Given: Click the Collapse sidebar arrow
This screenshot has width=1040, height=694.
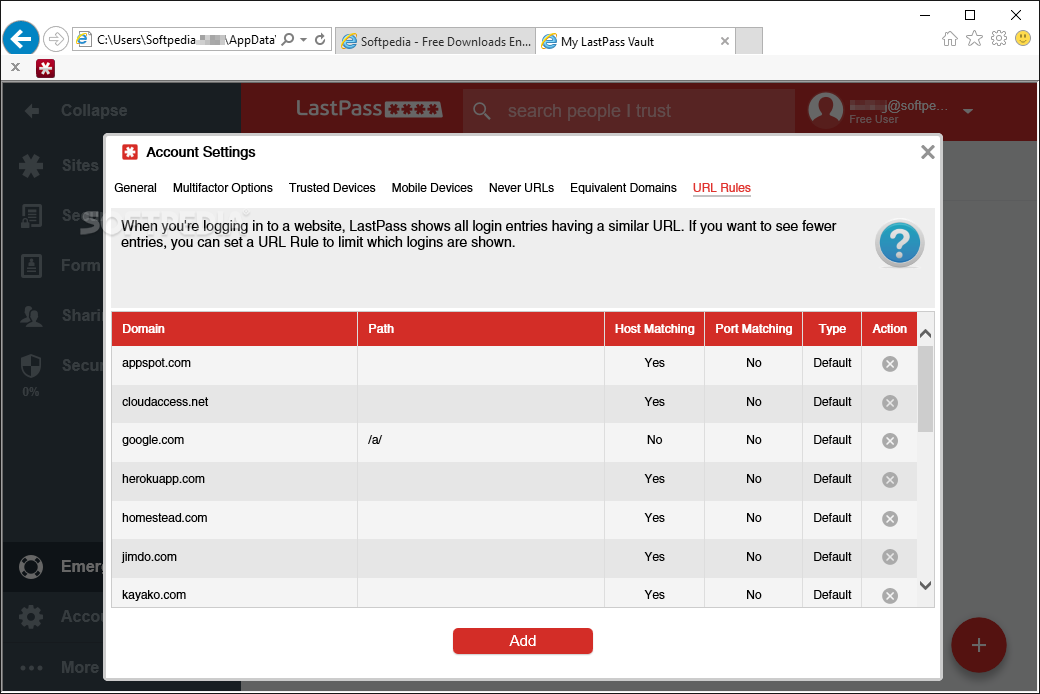Looking at the screenshot, I should click(x=32, y=111).
